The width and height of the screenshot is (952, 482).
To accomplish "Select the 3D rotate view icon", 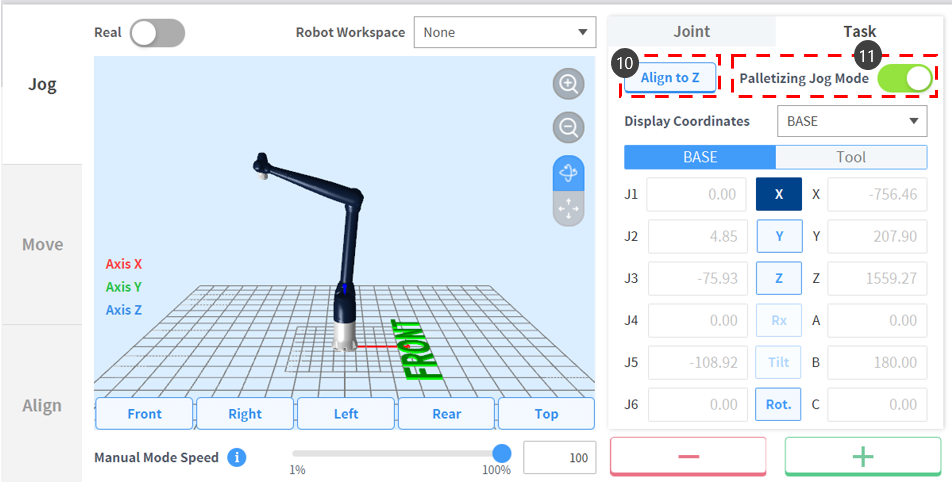I will pos(569,173).
